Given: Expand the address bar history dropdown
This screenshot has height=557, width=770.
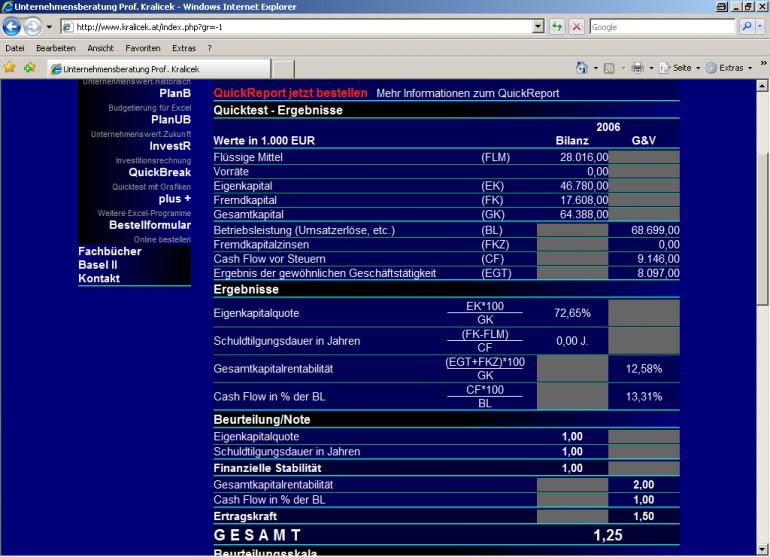Looking at the screenshot, I should click(540, 27).
